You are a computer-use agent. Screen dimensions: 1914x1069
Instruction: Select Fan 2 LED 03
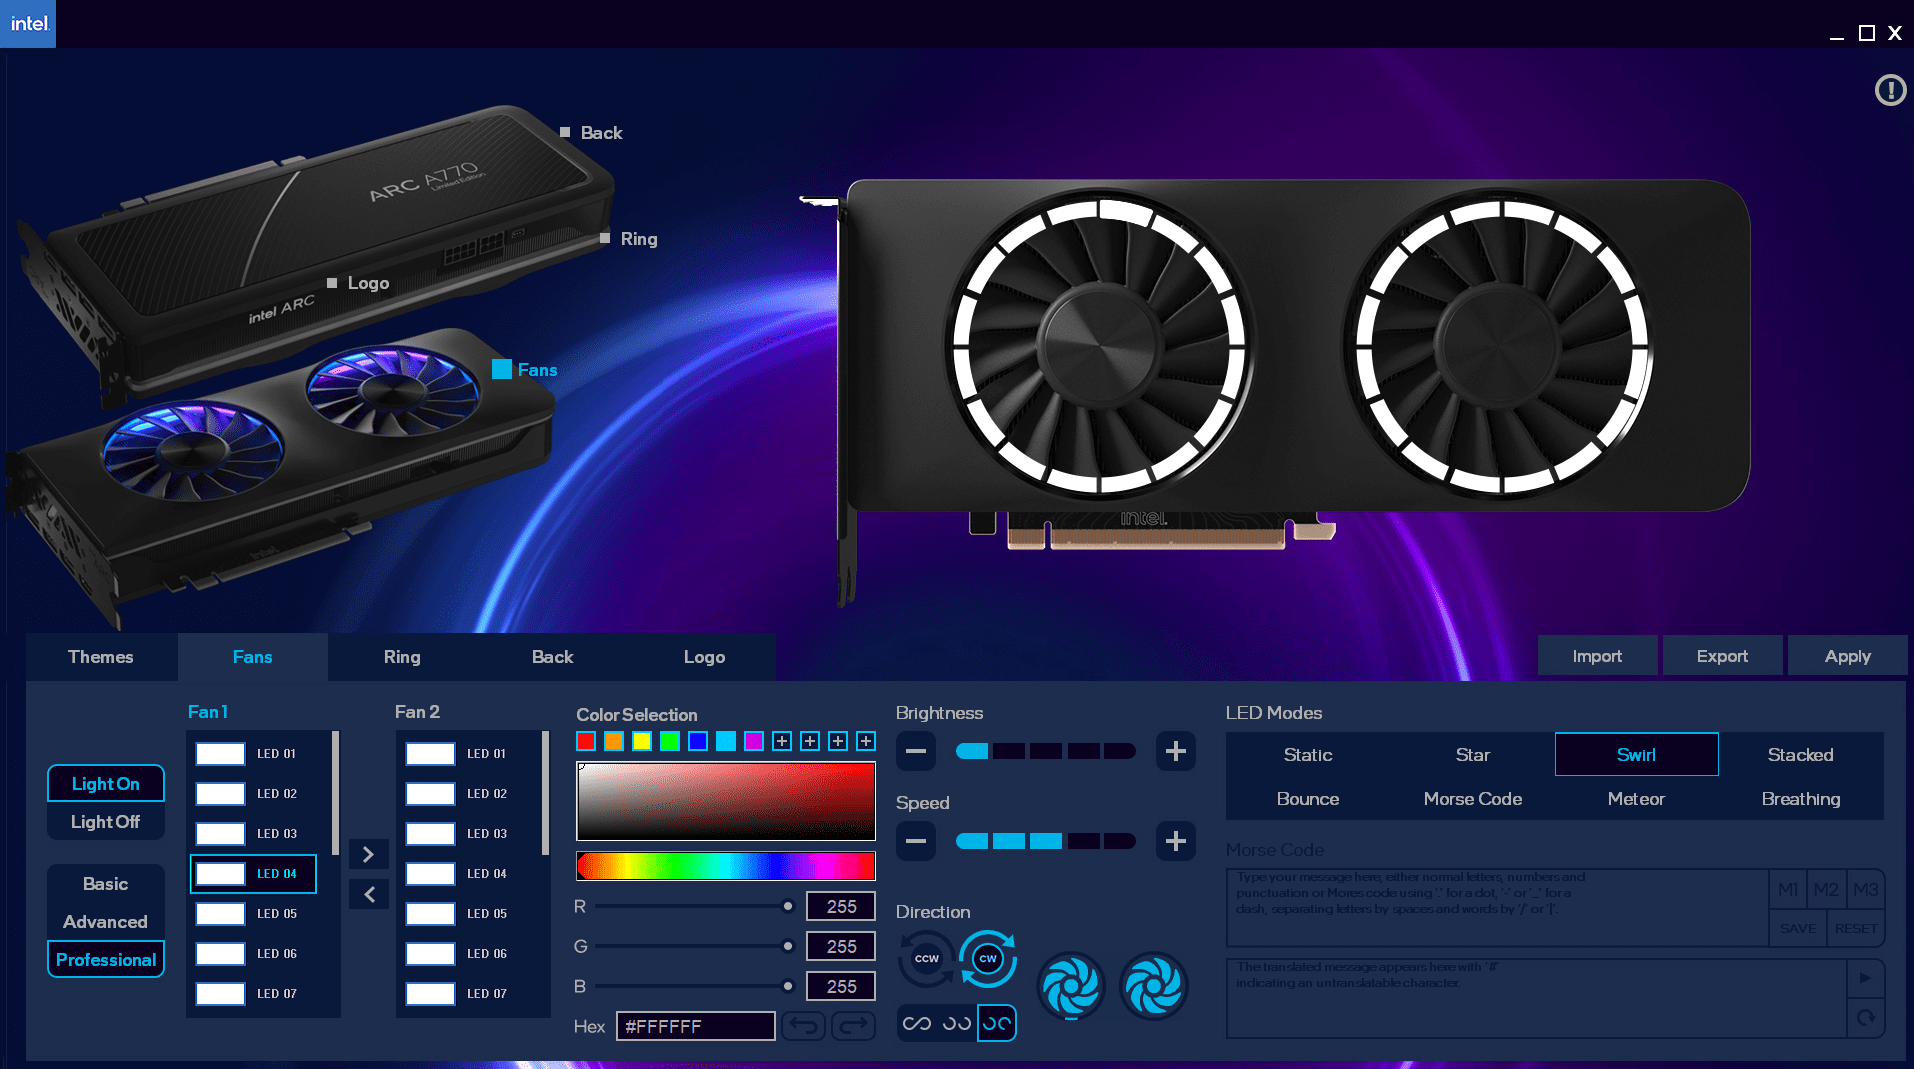(463, 834)
